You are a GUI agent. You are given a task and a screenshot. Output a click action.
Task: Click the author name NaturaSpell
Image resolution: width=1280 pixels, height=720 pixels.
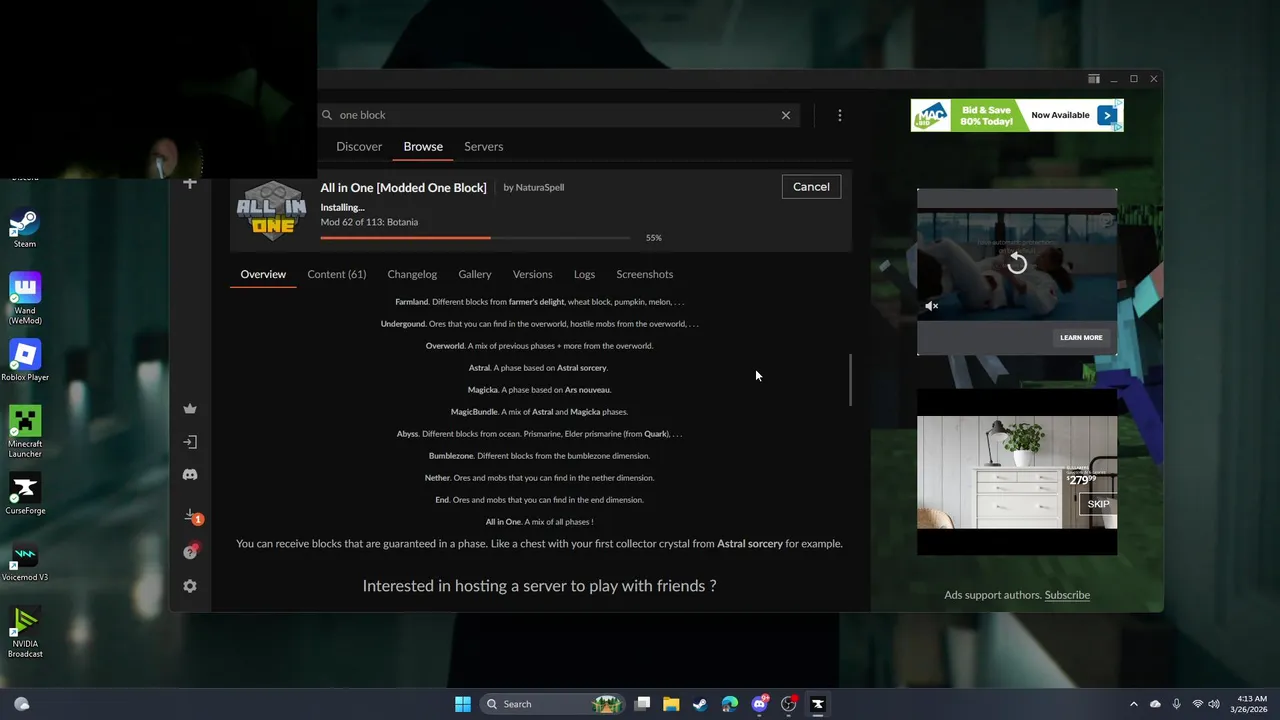coord(540,188)
